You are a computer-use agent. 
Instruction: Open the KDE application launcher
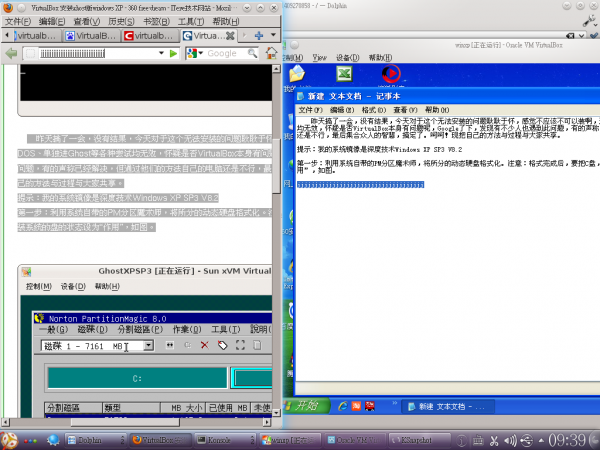(x=9, y=440)
